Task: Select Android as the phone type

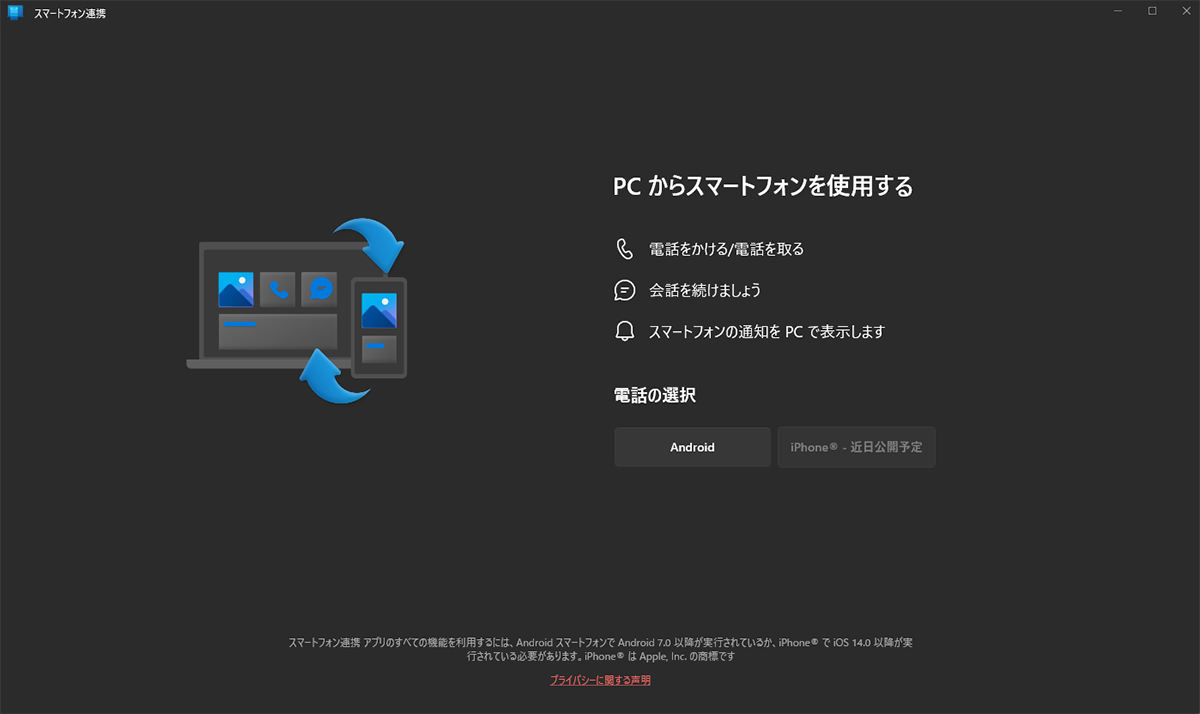Action: (692, 447)
